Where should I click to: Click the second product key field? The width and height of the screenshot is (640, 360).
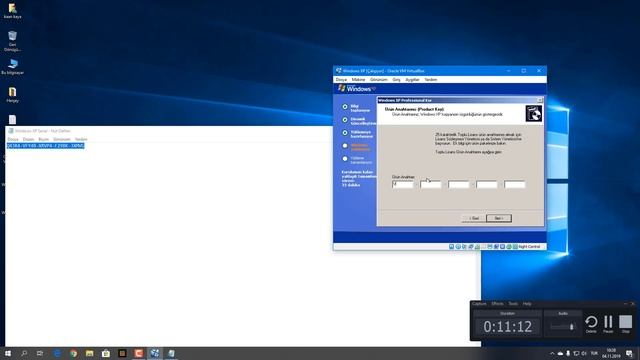click(x=431, y=184)
